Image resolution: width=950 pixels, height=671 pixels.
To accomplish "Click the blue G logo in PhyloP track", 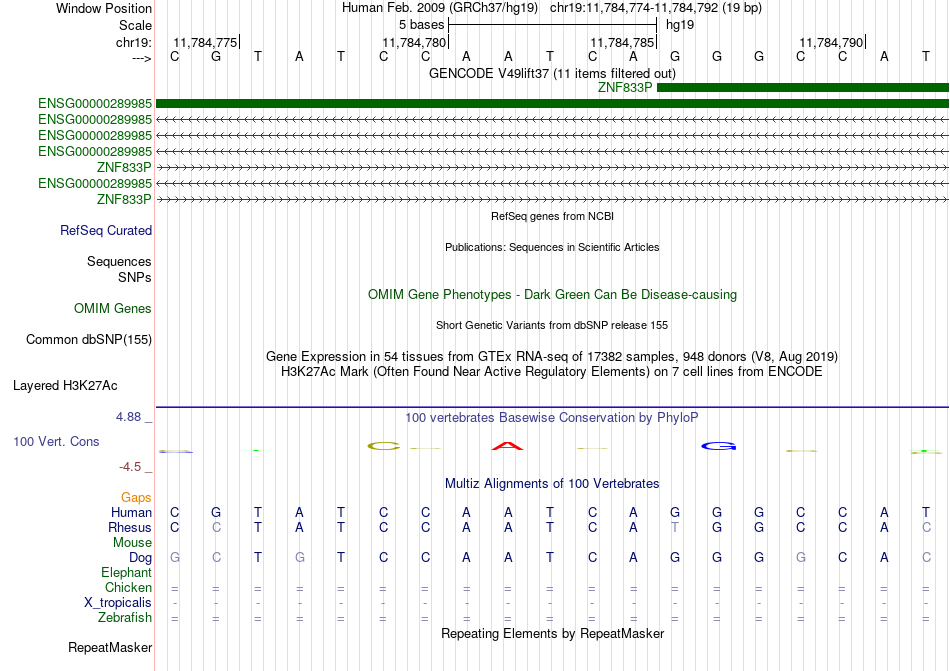I will [719, 446].
